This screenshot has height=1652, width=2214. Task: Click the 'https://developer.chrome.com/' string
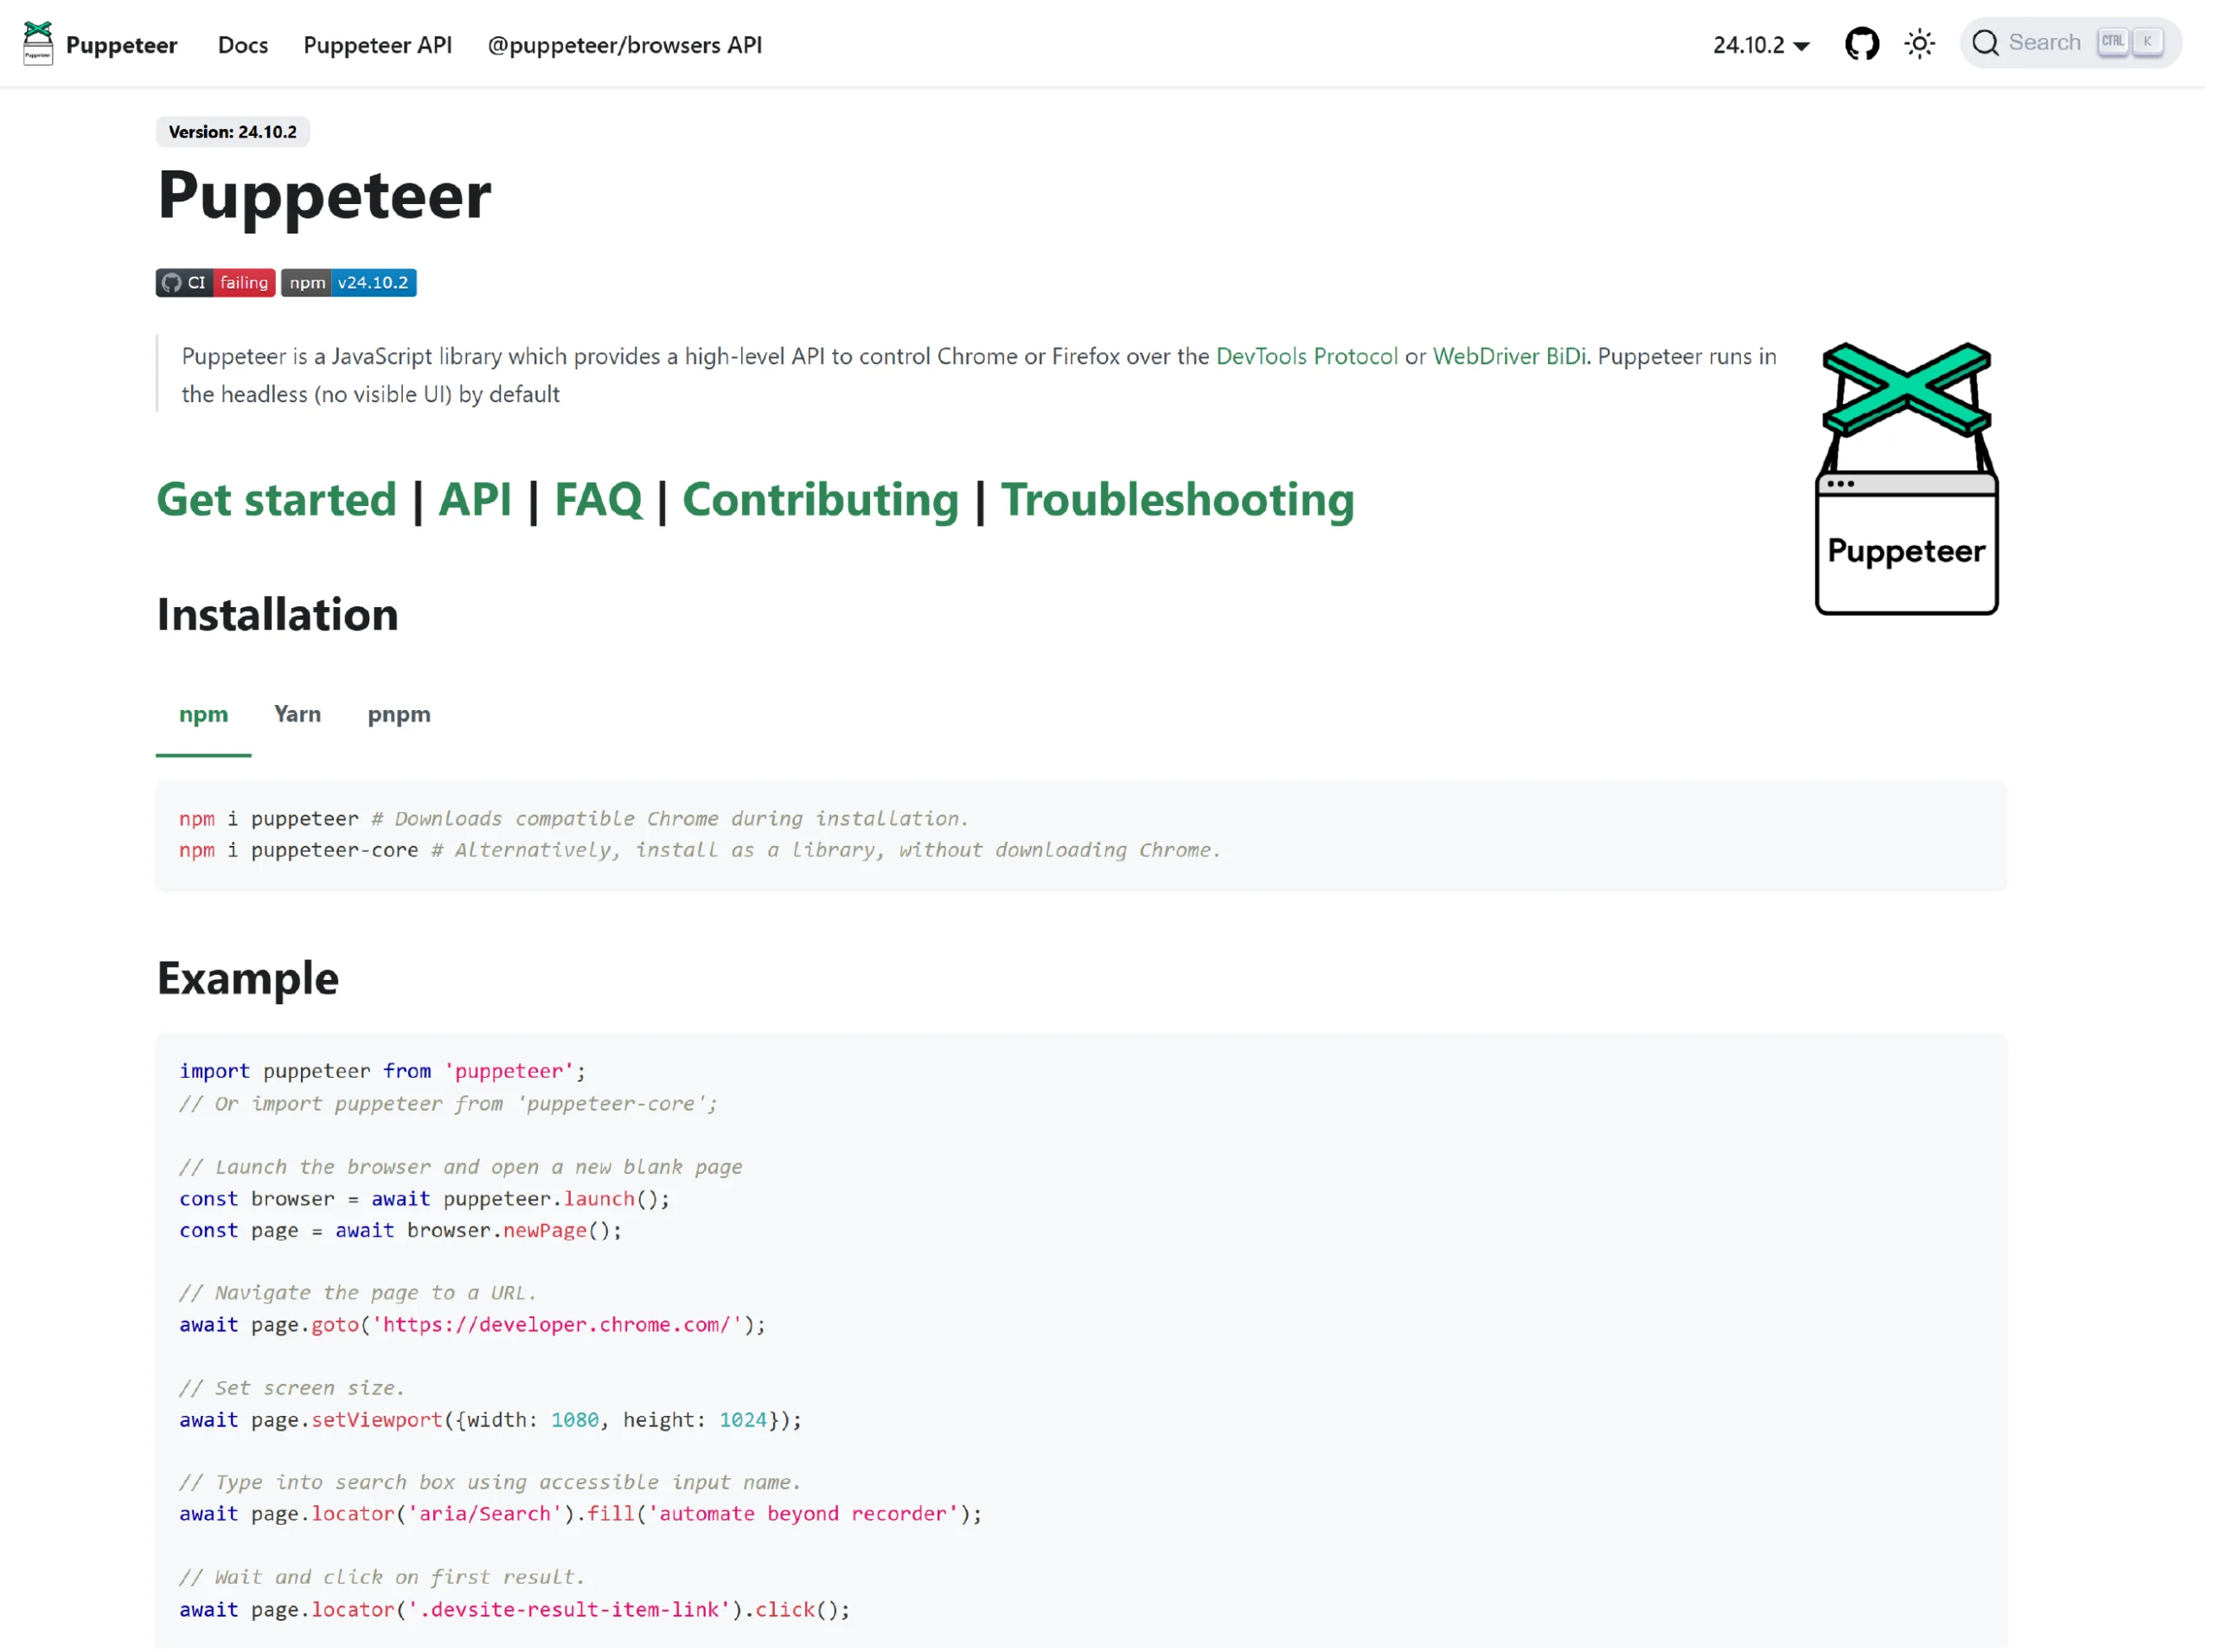[x=557, y=1326]
